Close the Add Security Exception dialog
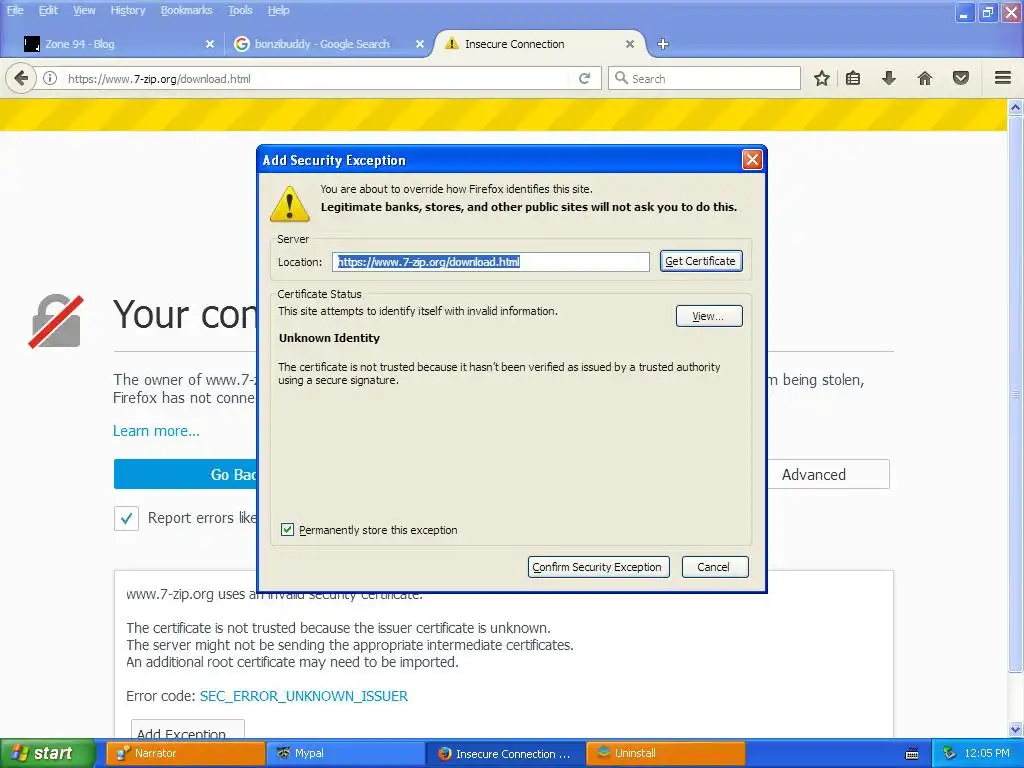Screen dimensions: 1024x768 click(752, 159)
